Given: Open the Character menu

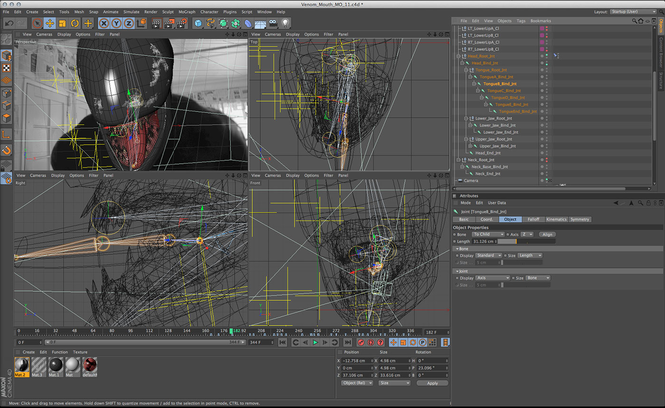Looking at the screenshot, I should click(209, 12).
